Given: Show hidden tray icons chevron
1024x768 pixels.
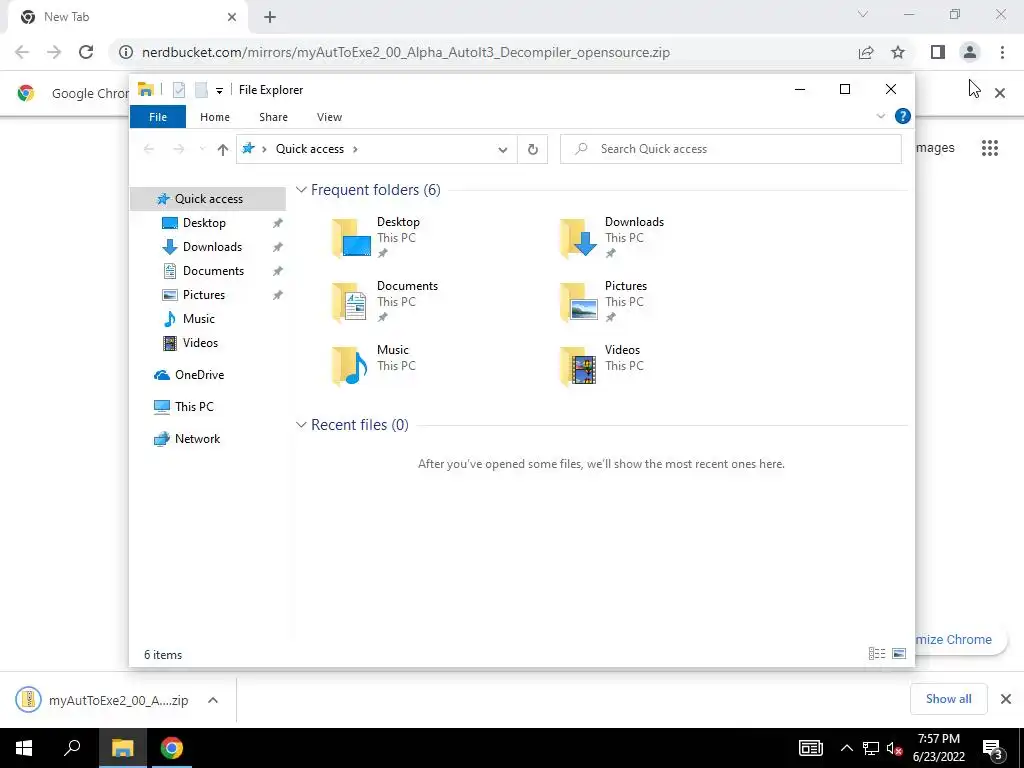Looking at the screenshot, I should point(846,748).
